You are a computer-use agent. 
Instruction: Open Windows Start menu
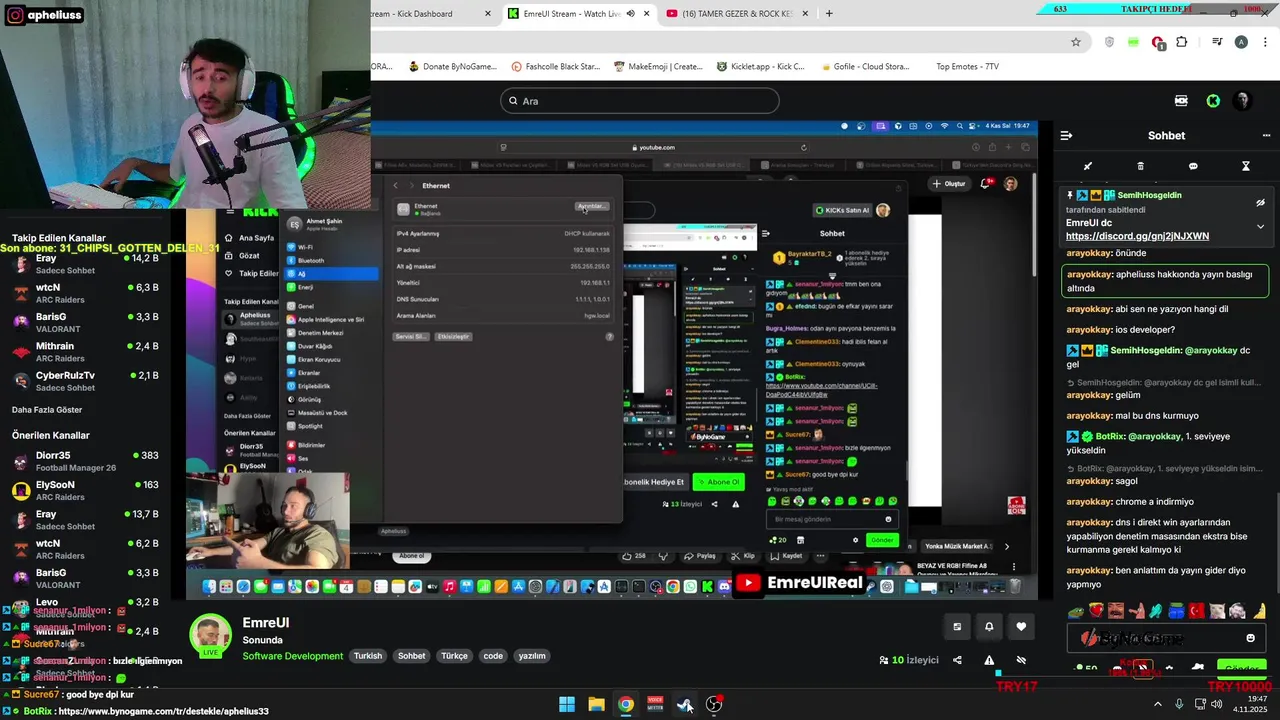566,704
